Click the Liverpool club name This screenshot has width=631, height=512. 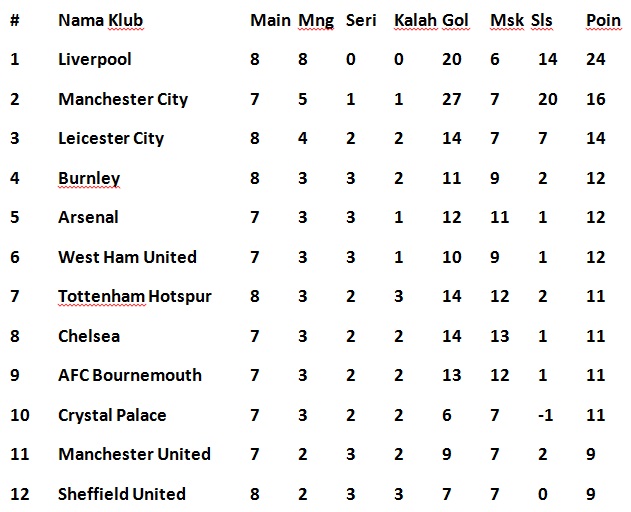click(95, 59)
